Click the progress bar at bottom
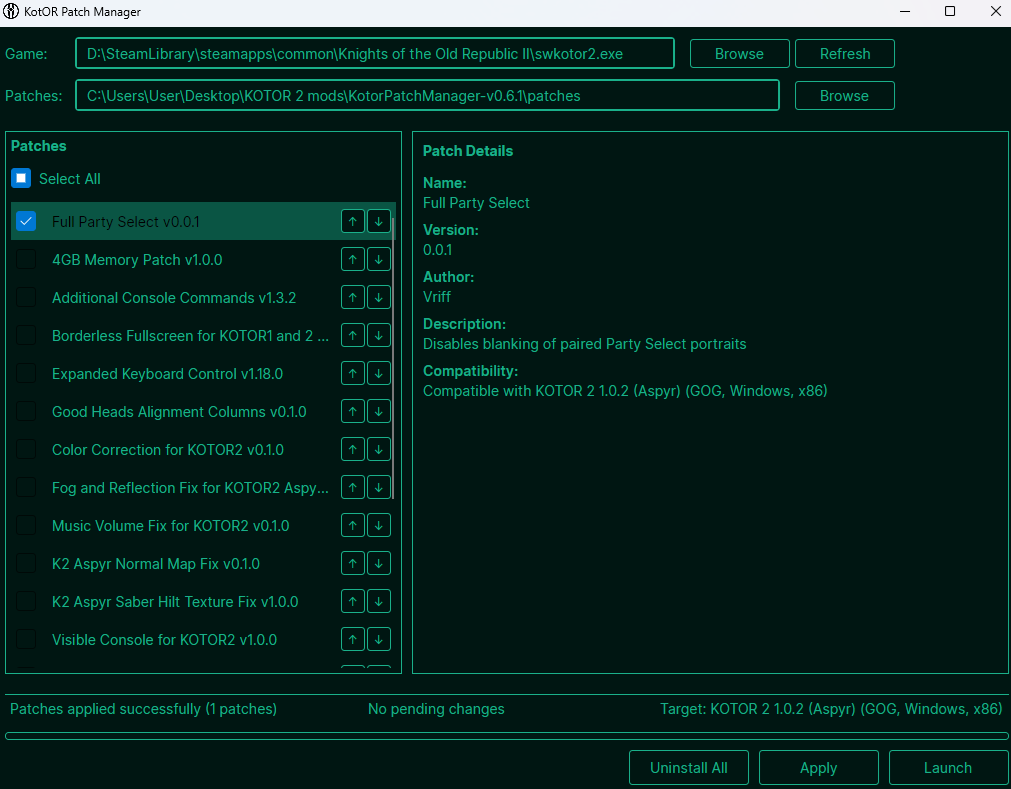The image size is (1011, 789). pyautogui.click(x=506, y=735)
